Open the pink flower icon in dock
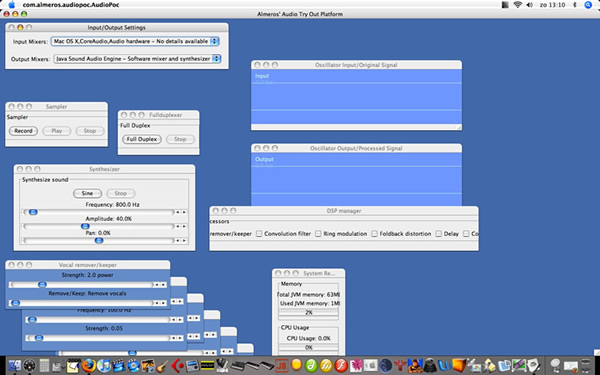 click(x=356, y=366)
